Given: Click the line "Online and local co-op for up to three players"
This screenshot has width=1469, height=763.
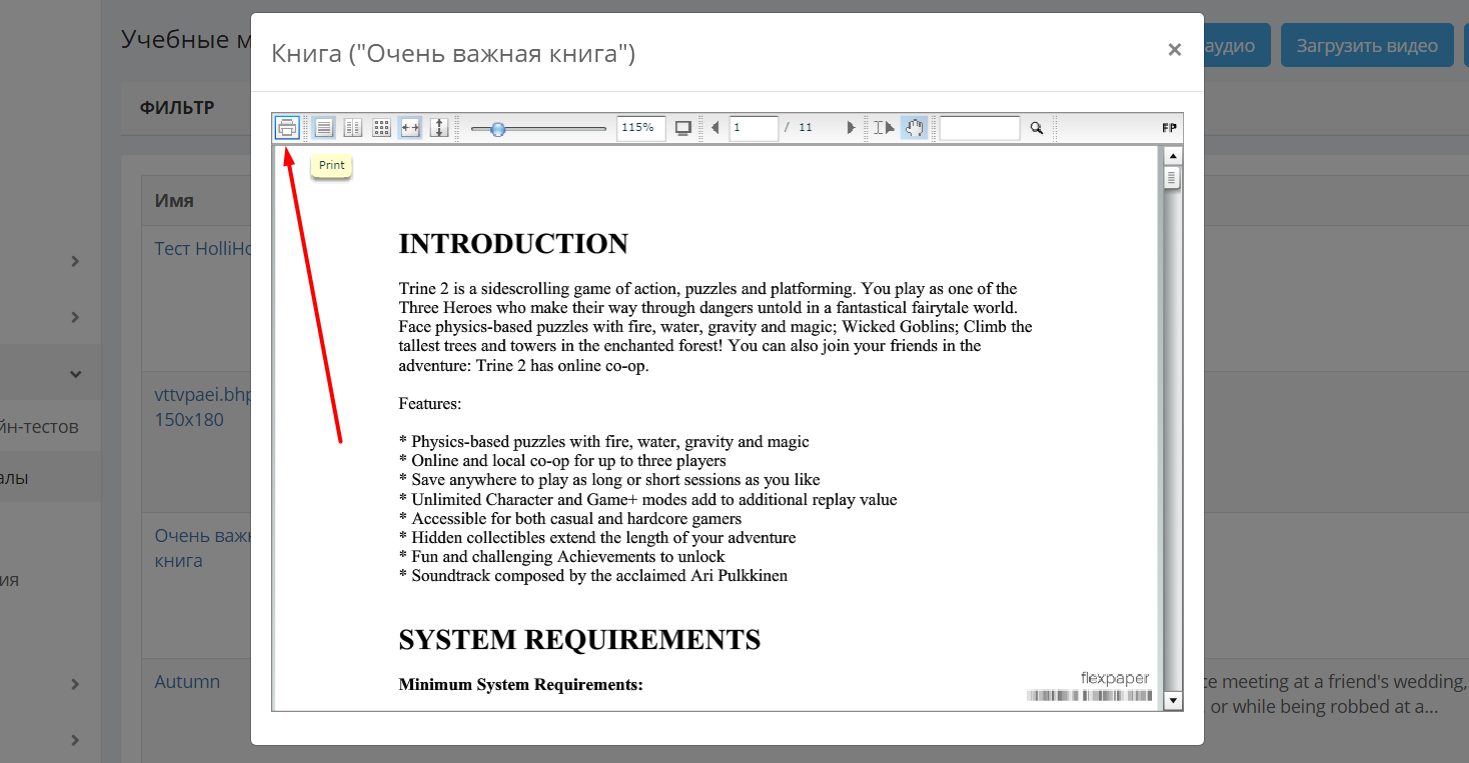Looking at the screenshot, I should pyautogui.click(x=562, y=461).
